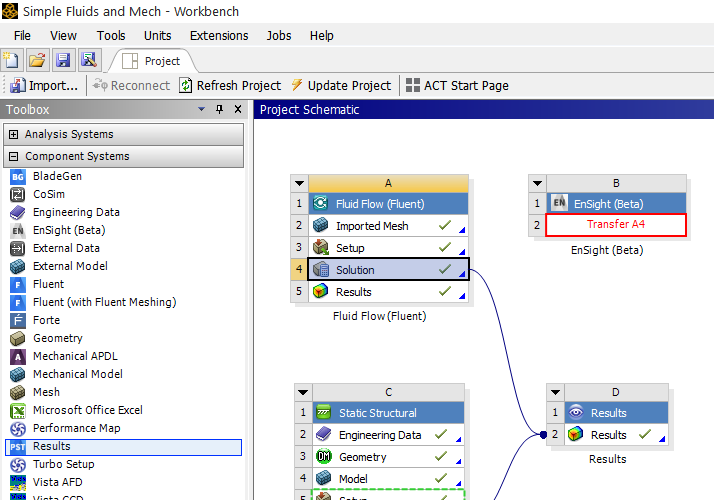Open the Extensions menu

tap(219, 36)
